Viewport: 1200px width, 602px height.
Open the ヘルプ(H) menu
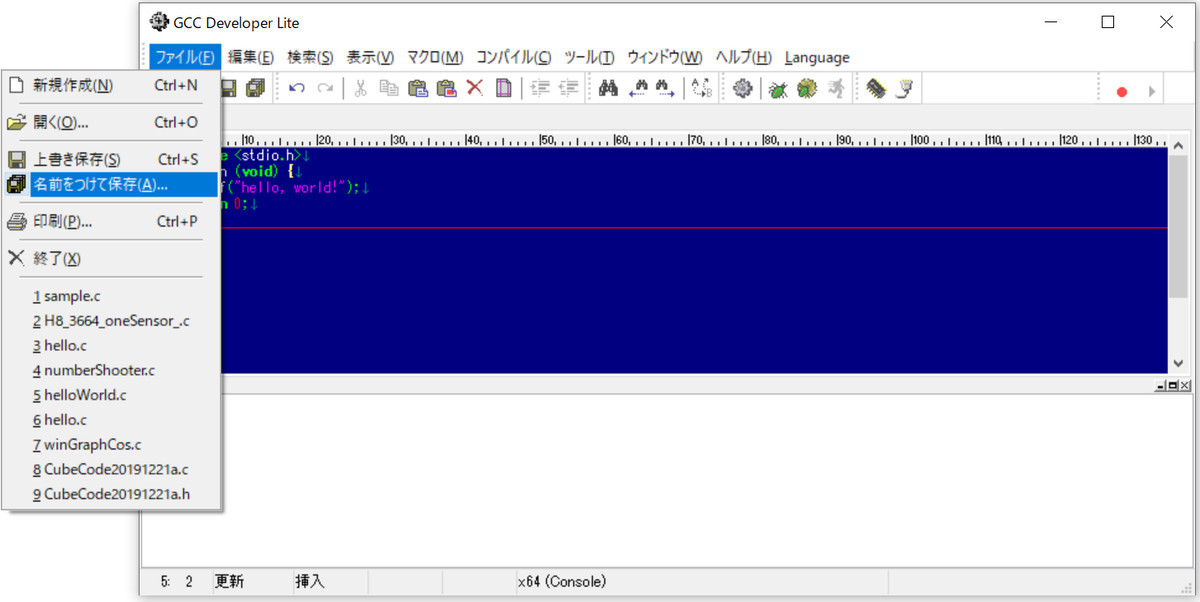tap(744, 57)
